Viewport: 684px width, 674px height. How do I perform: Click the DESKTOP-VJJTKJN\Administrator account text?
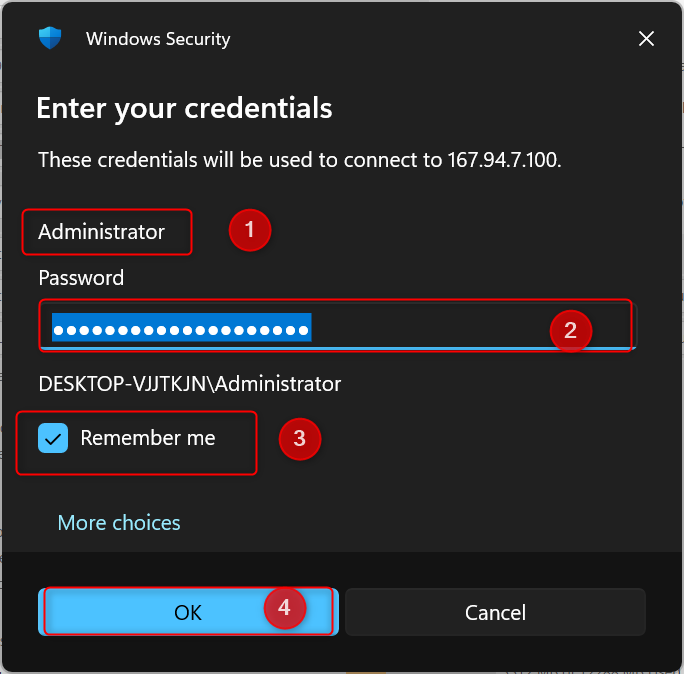point(190,384)
